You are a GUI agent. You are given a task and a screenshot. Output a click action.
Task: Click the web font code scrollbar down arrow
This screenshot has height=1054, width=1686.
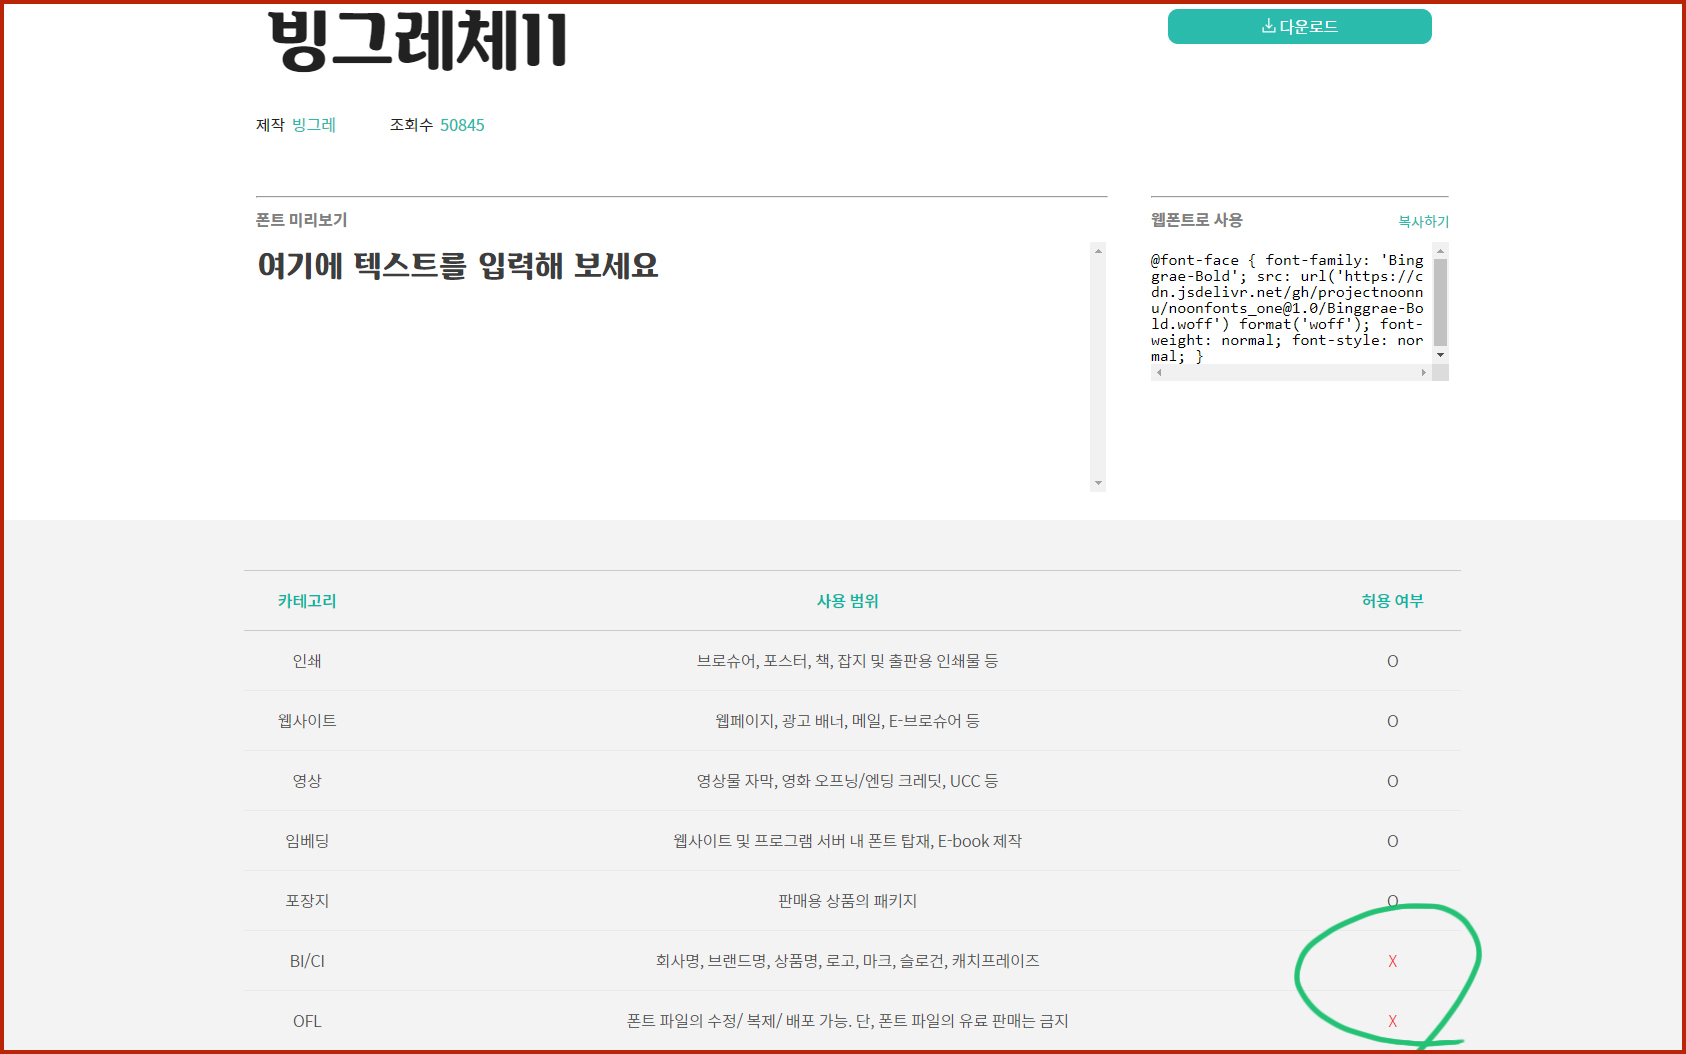1440,355
